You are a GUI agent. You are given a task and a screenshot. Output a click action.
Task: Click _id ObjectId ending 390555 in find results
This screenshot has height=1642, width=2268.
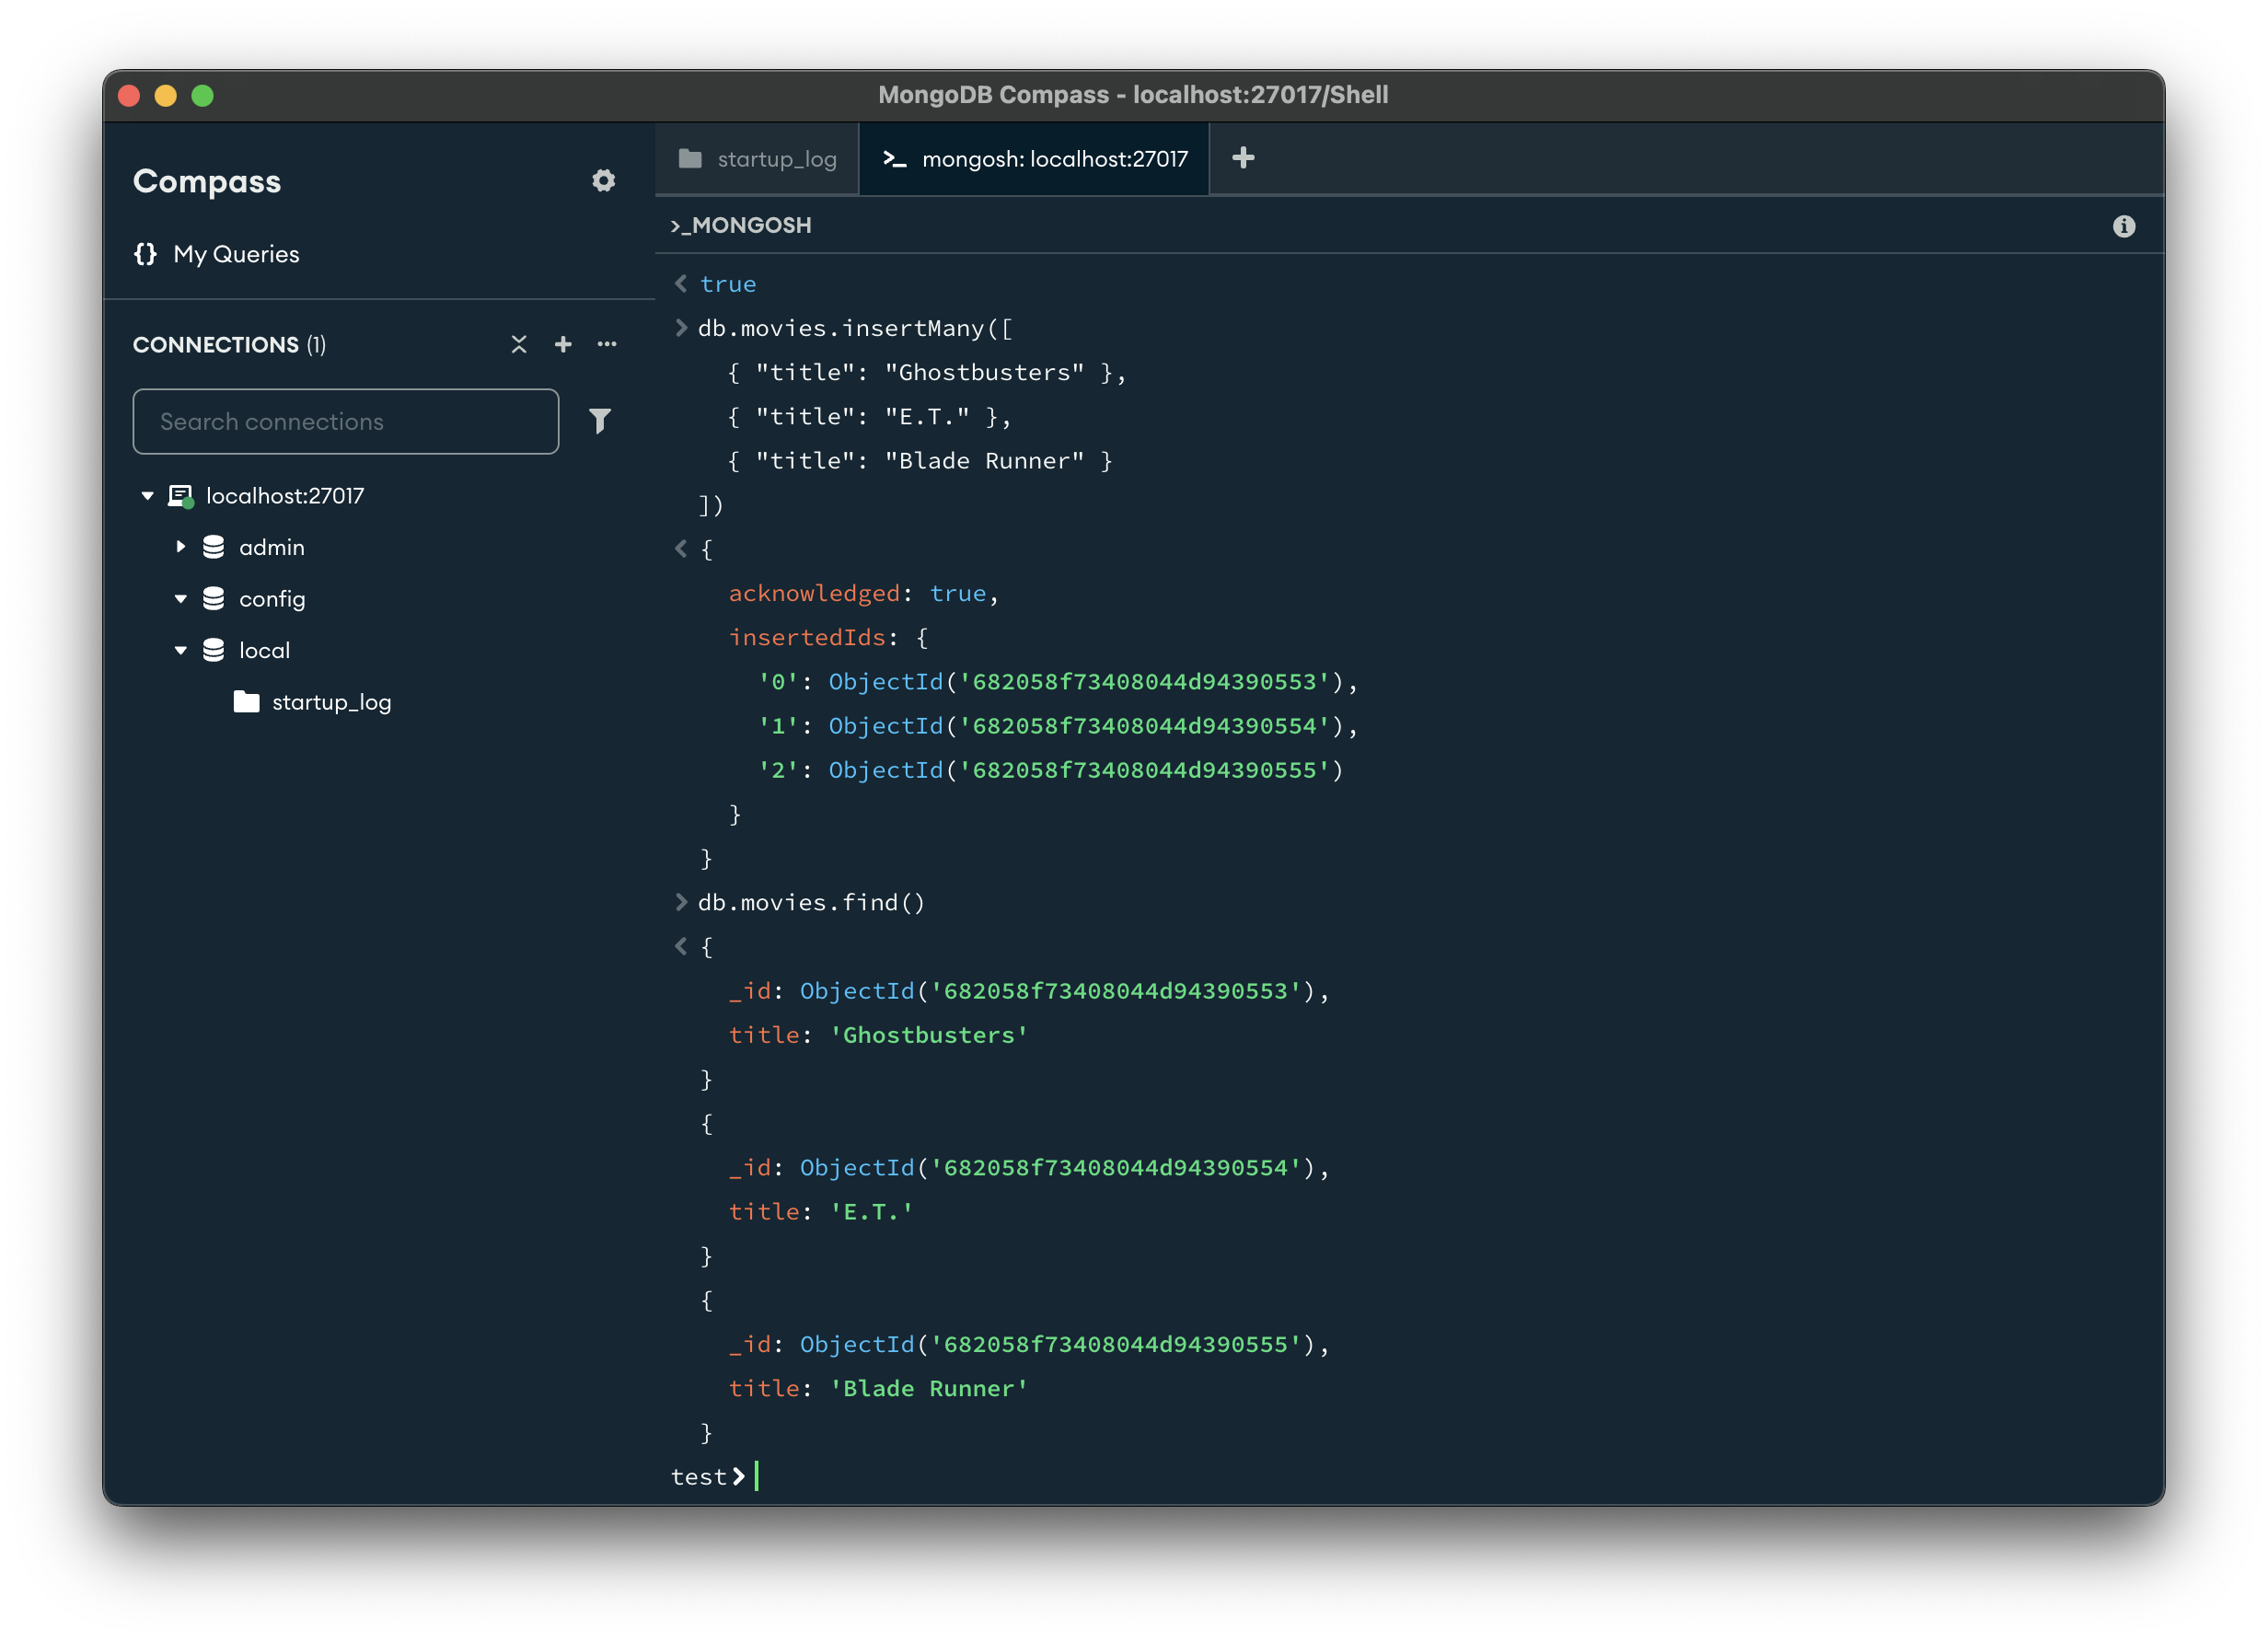1029,1344
